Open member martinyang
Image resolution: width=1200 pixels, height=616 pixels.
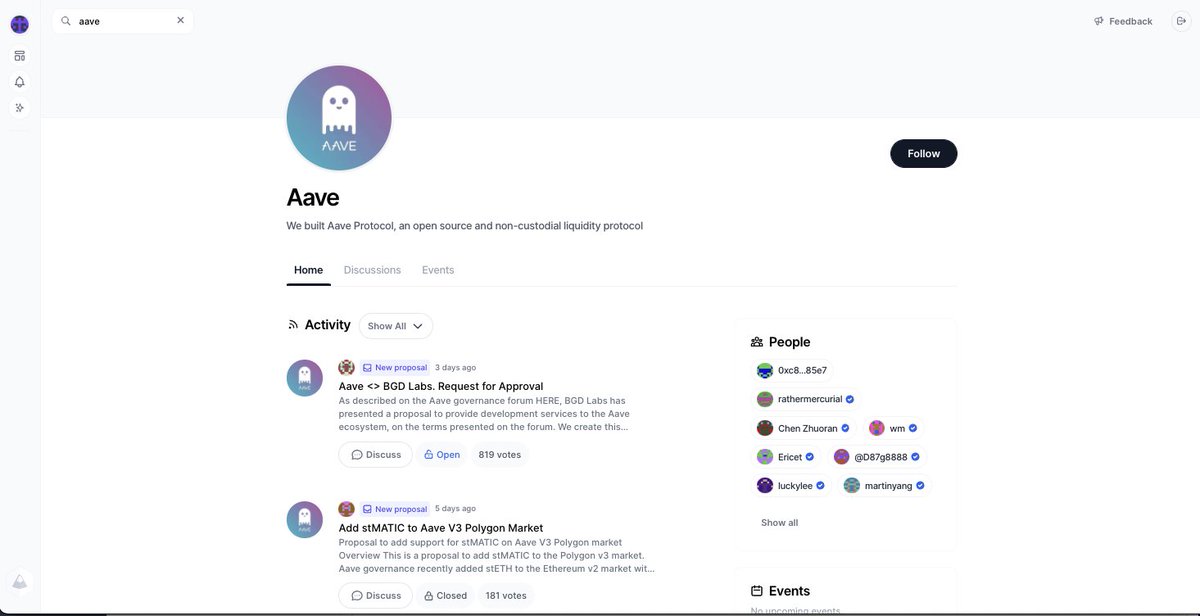point(884,485)
